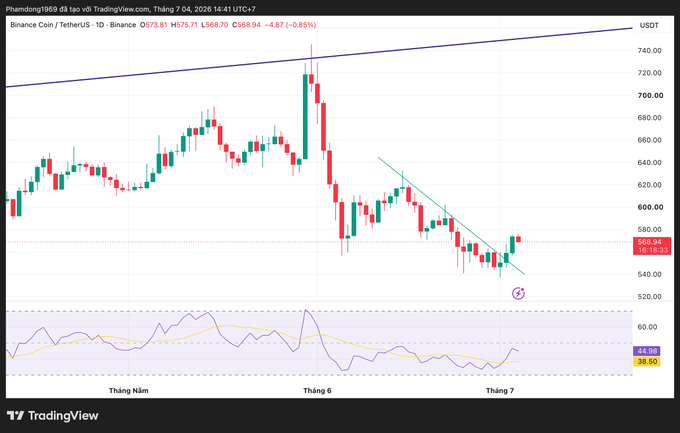Click the 540.00 price axis value
Image resolution: width=680 pixels, height=433 pixels.
(x=649, y=274)
